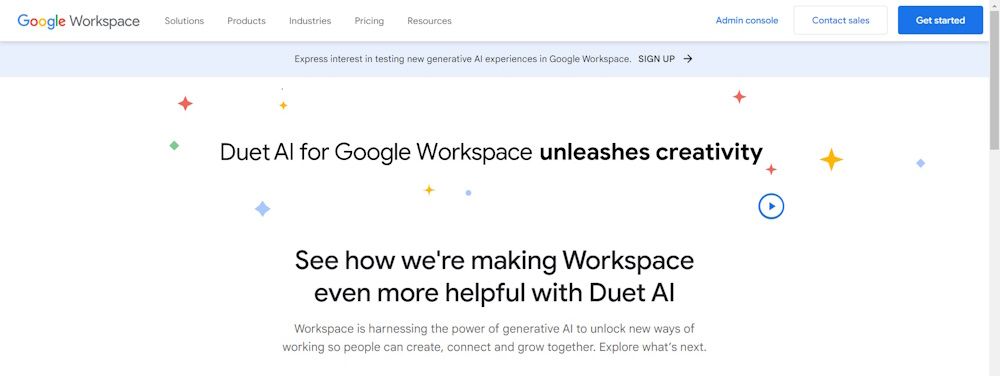Open the Admin console link
The width and height of the screenshot is (1000, 376).
pyautogui.click(x=747, y=20)
